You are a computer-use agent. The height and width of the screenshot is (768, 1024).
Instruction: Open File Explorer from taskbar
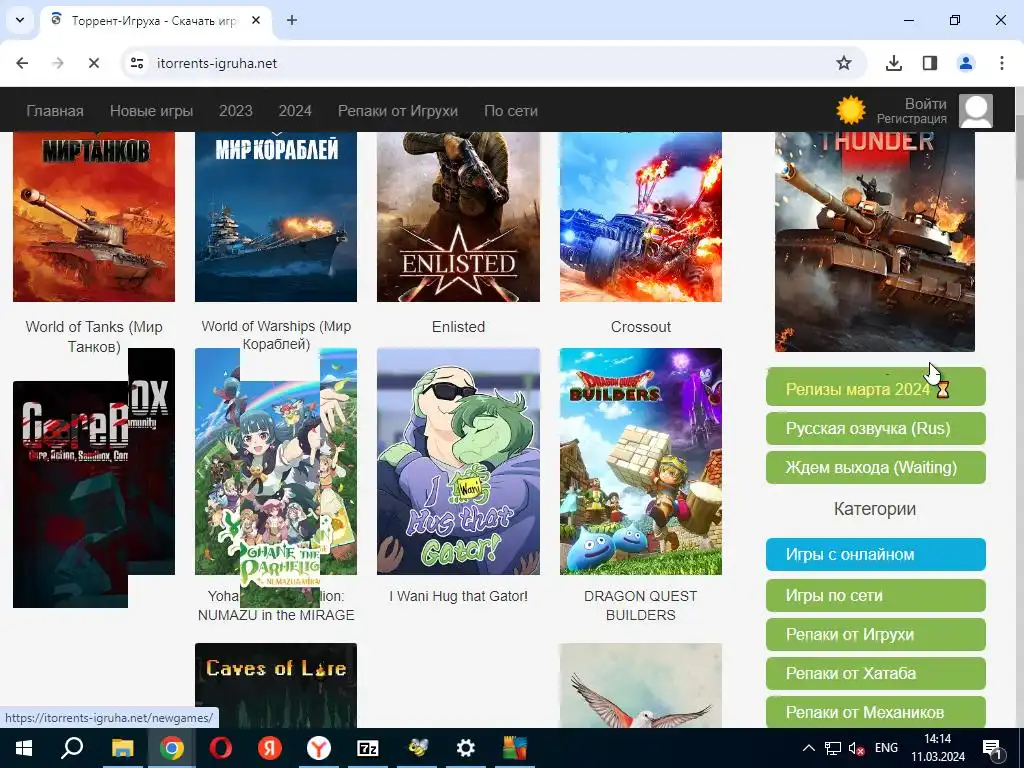point(122,748)
